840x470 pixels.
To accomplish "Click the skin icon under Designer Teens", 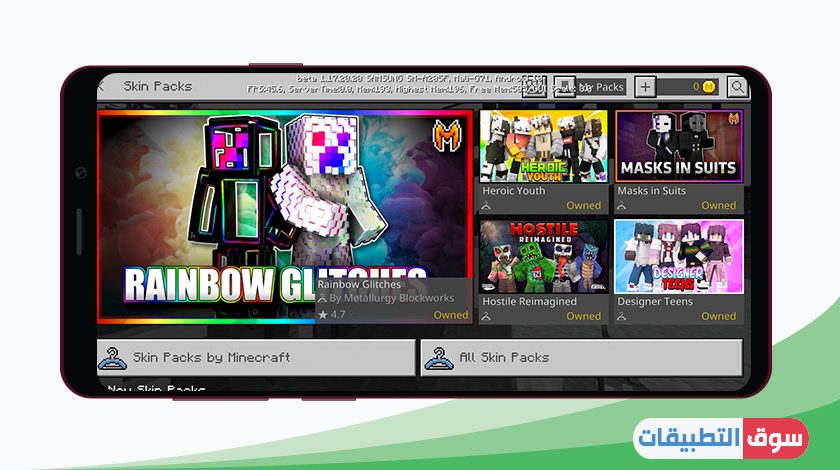I will click(621, 317).
